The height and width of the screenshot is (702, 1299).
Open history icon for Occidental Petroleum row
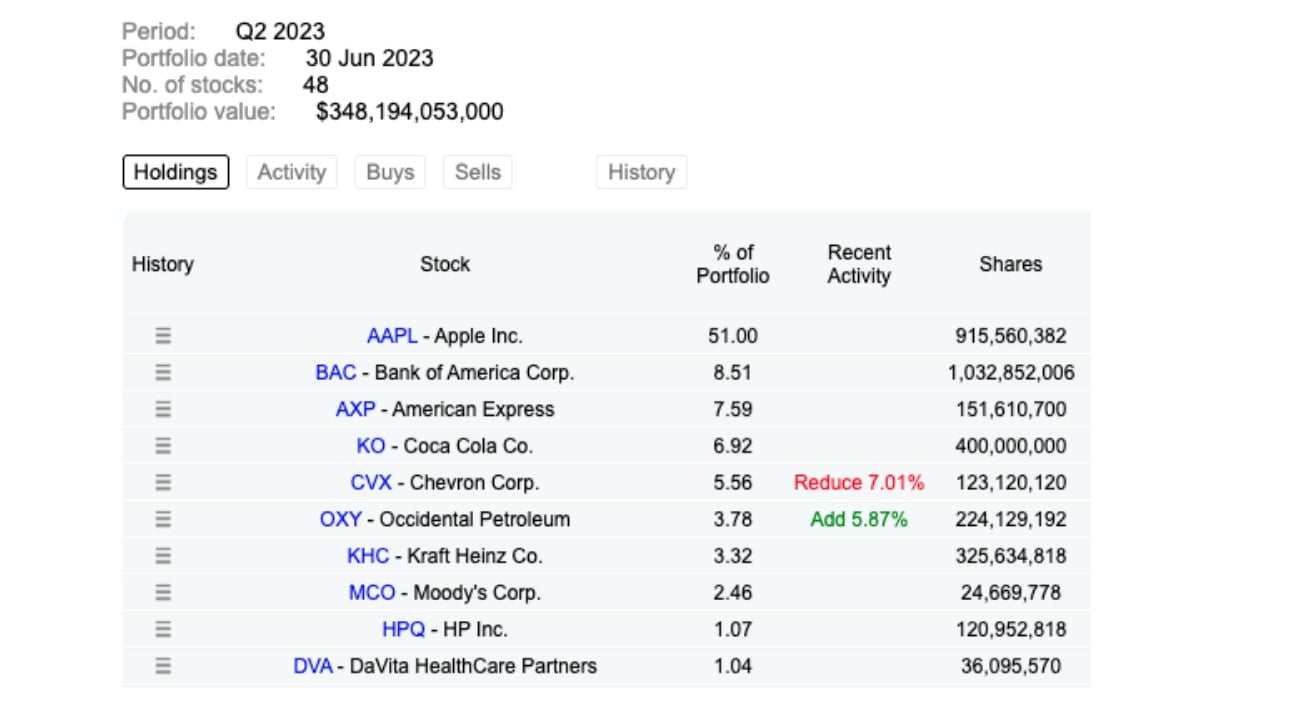coord(163,519)
